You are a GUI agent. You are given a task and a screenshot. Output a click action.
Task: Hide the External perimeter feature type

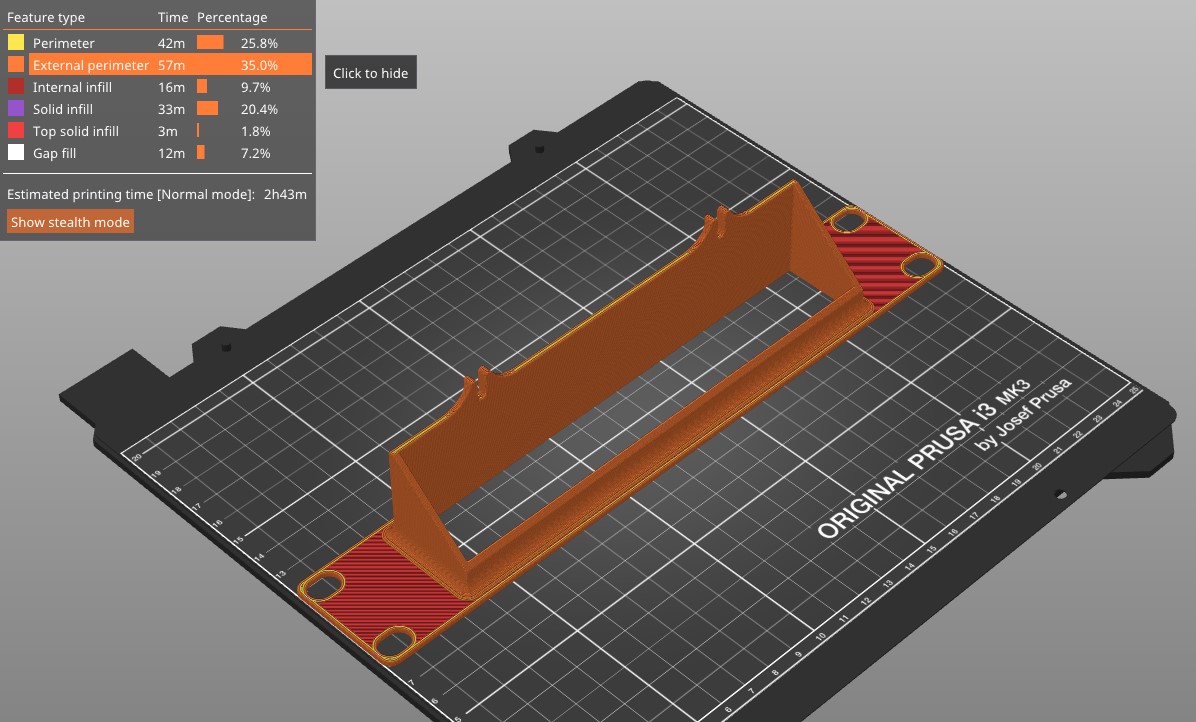(x=90, y=65)
